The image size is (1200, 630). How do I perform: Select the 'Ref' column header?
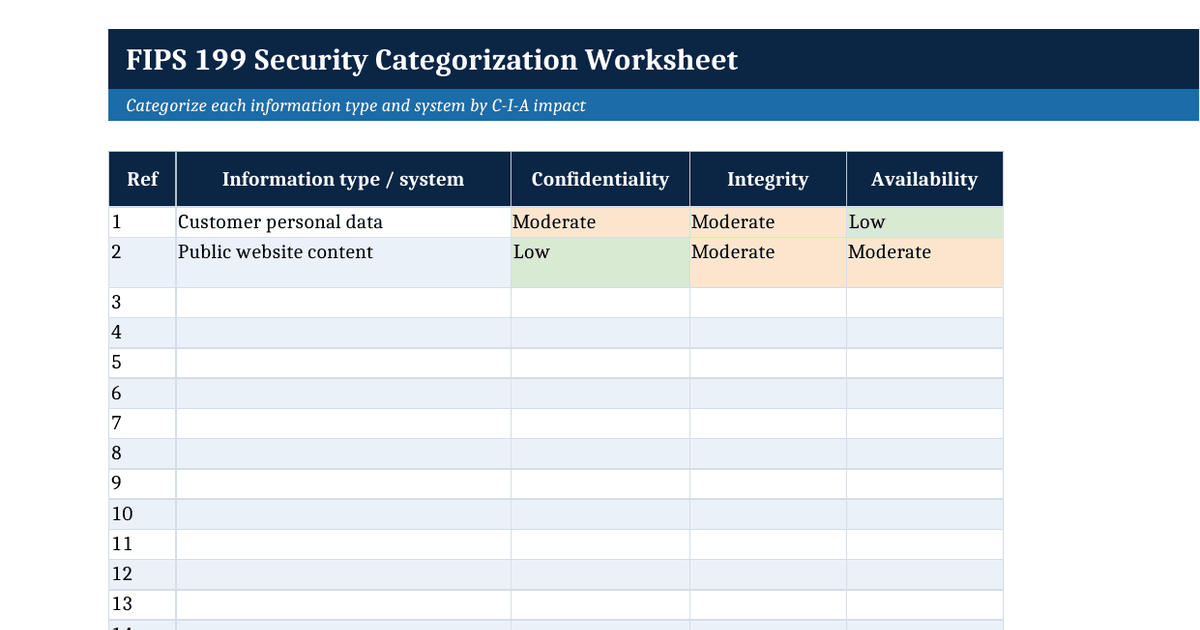pyautogui.click(x=142, y=179)
